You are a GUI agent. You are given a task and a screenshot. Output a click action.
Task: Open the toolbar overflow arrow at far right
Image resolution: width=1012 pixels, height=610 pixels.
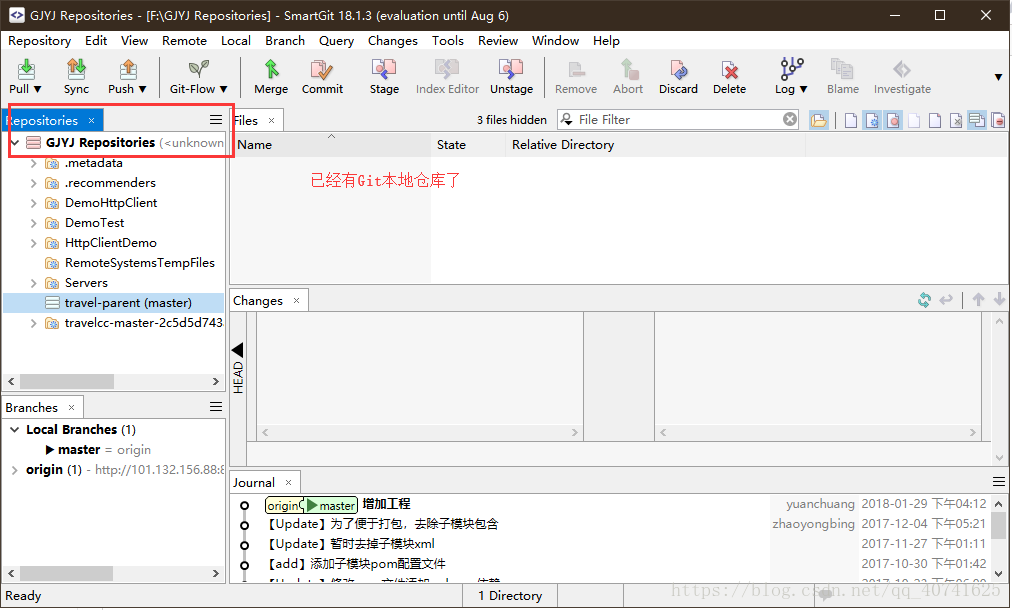coord(998,77)
